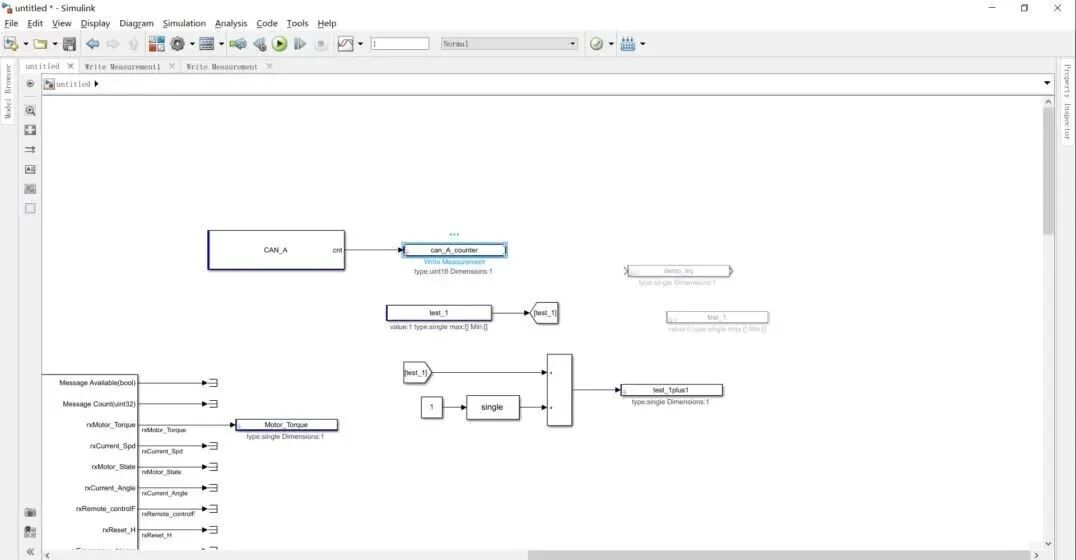
Task: Toggle the Hide/Show Explorer Bar button
Action: pyautogui.click(x=30, y=84)
